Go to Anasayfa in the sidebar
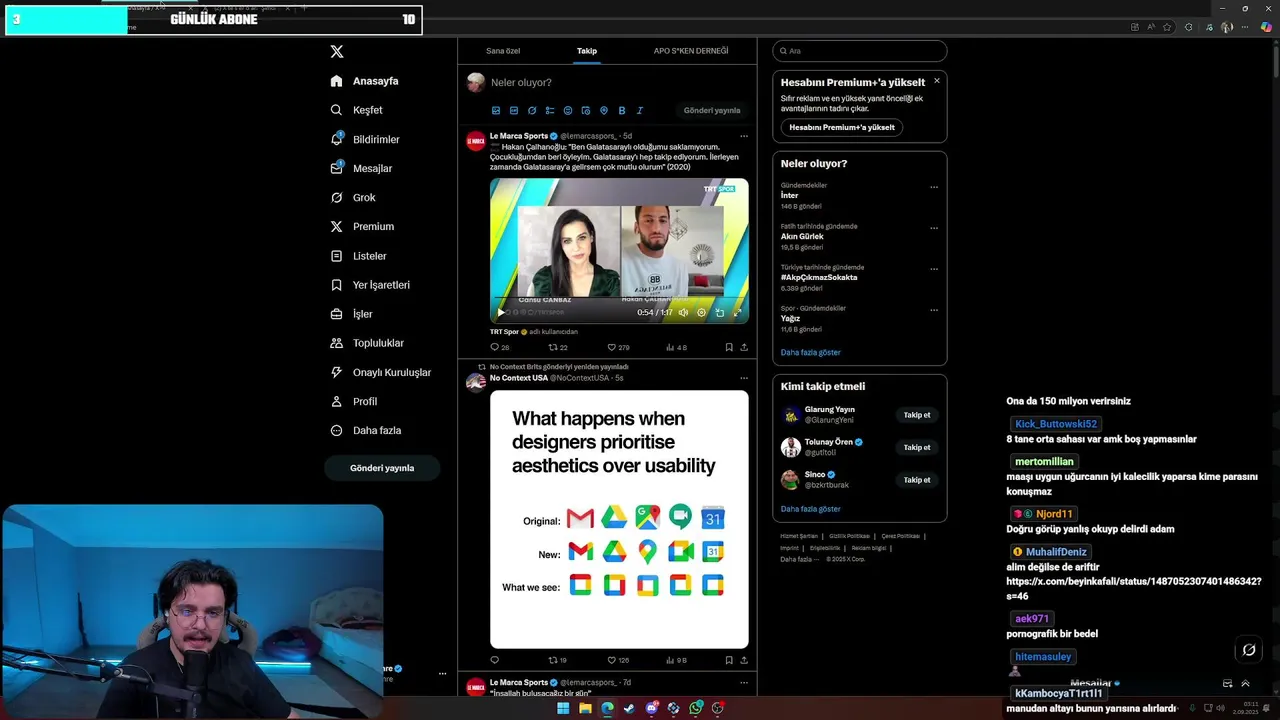 click(x=365, y=81)
